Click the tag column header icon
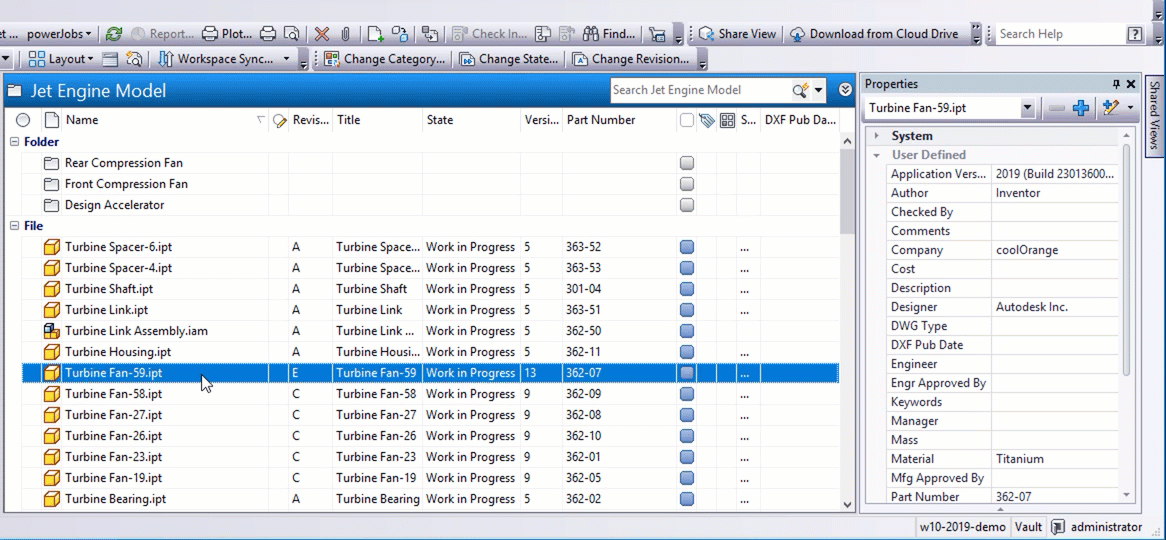 pyautogui.click(x=706, y=120)
